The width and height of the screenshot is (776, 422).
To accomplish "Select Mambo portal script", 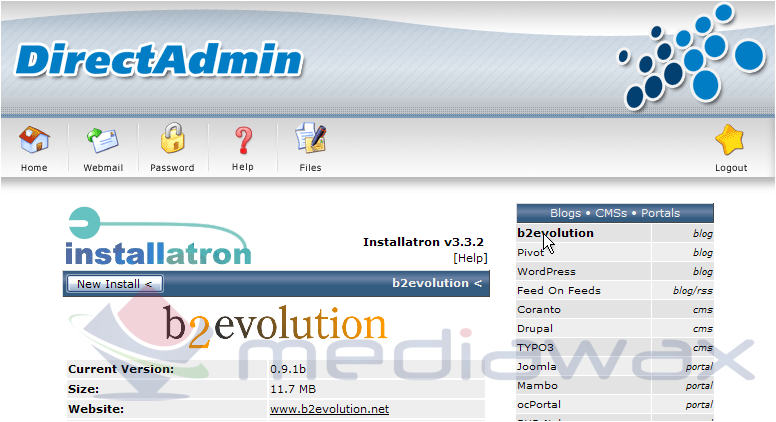I will (537, 385).
